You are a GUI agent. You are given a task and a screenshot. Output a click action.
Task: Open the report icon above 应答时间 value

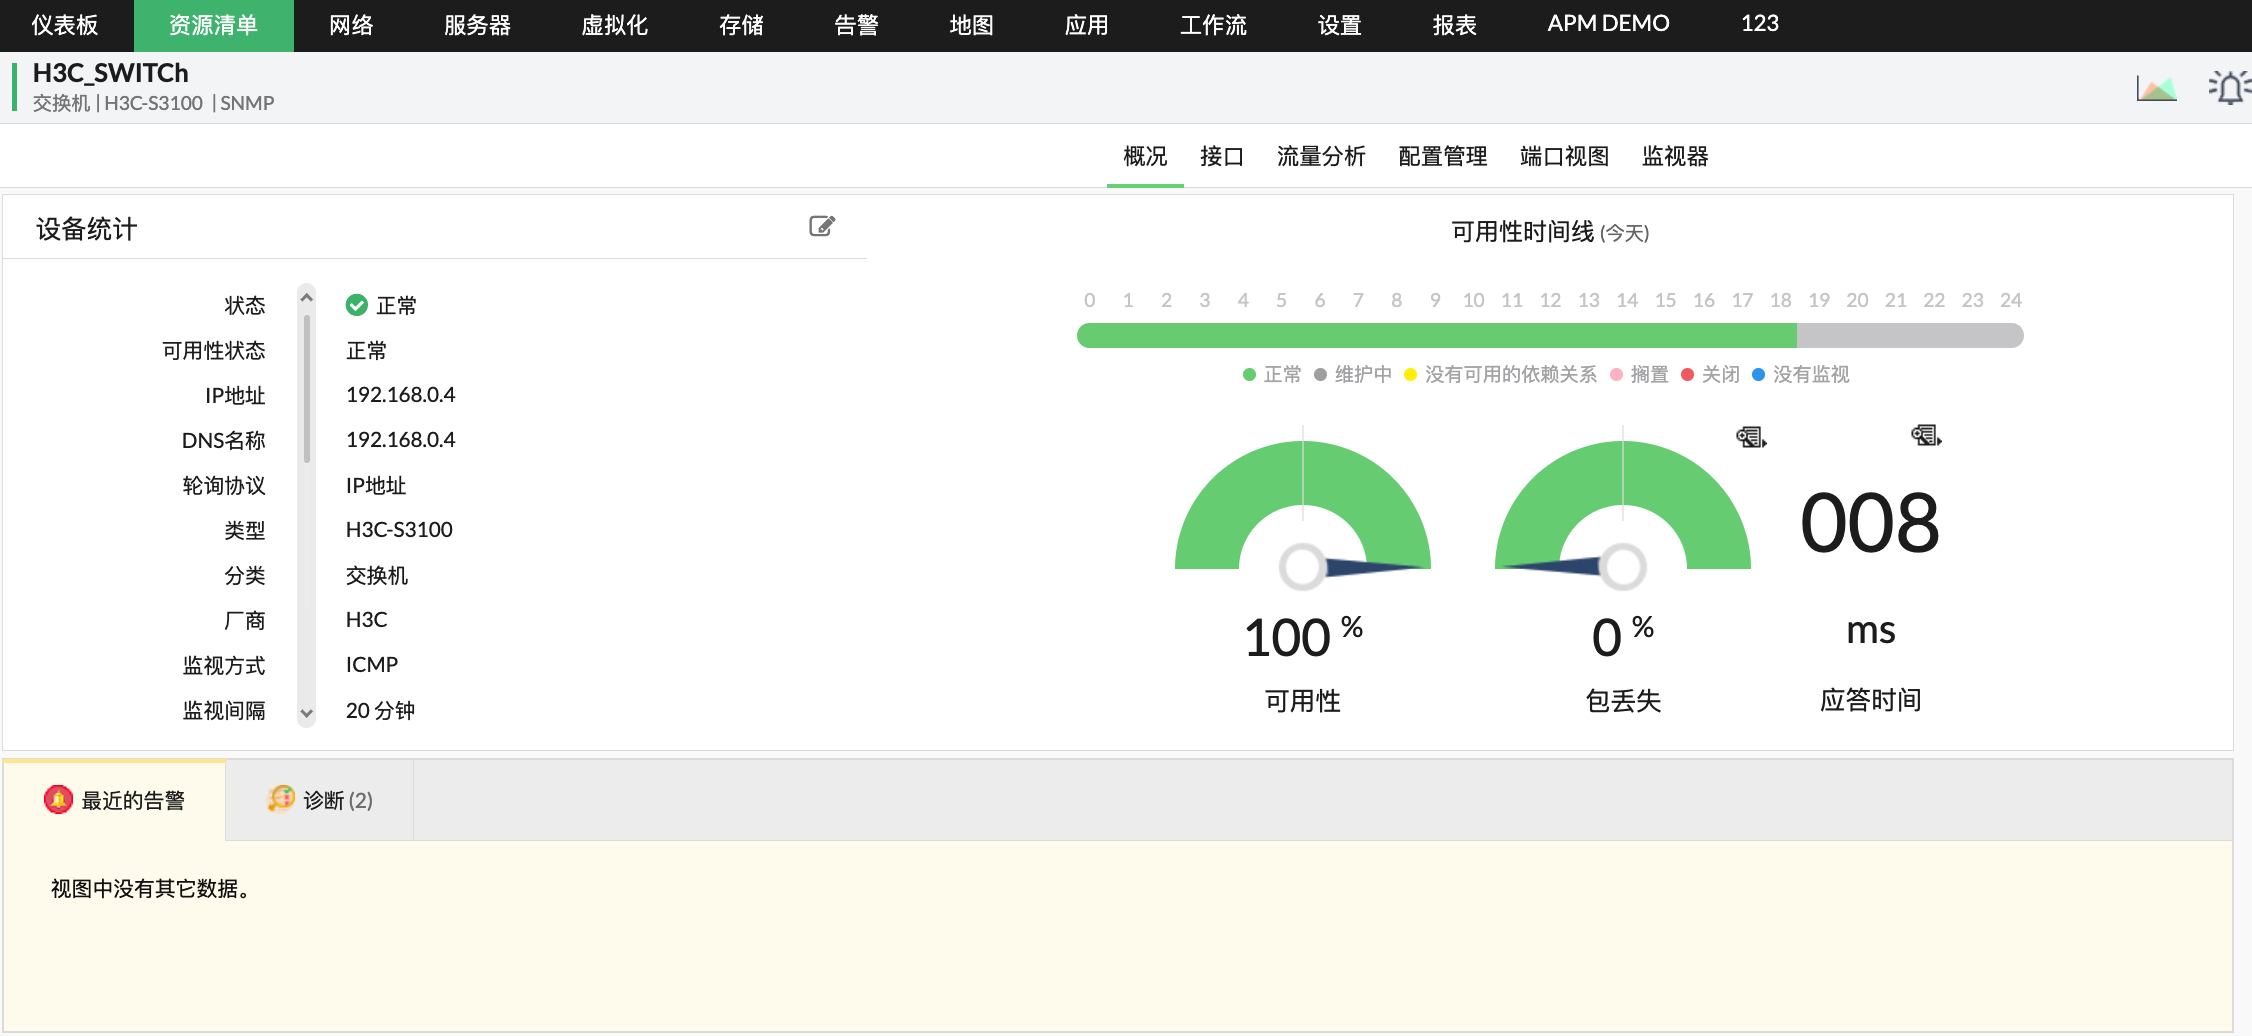click(1925, 437)
